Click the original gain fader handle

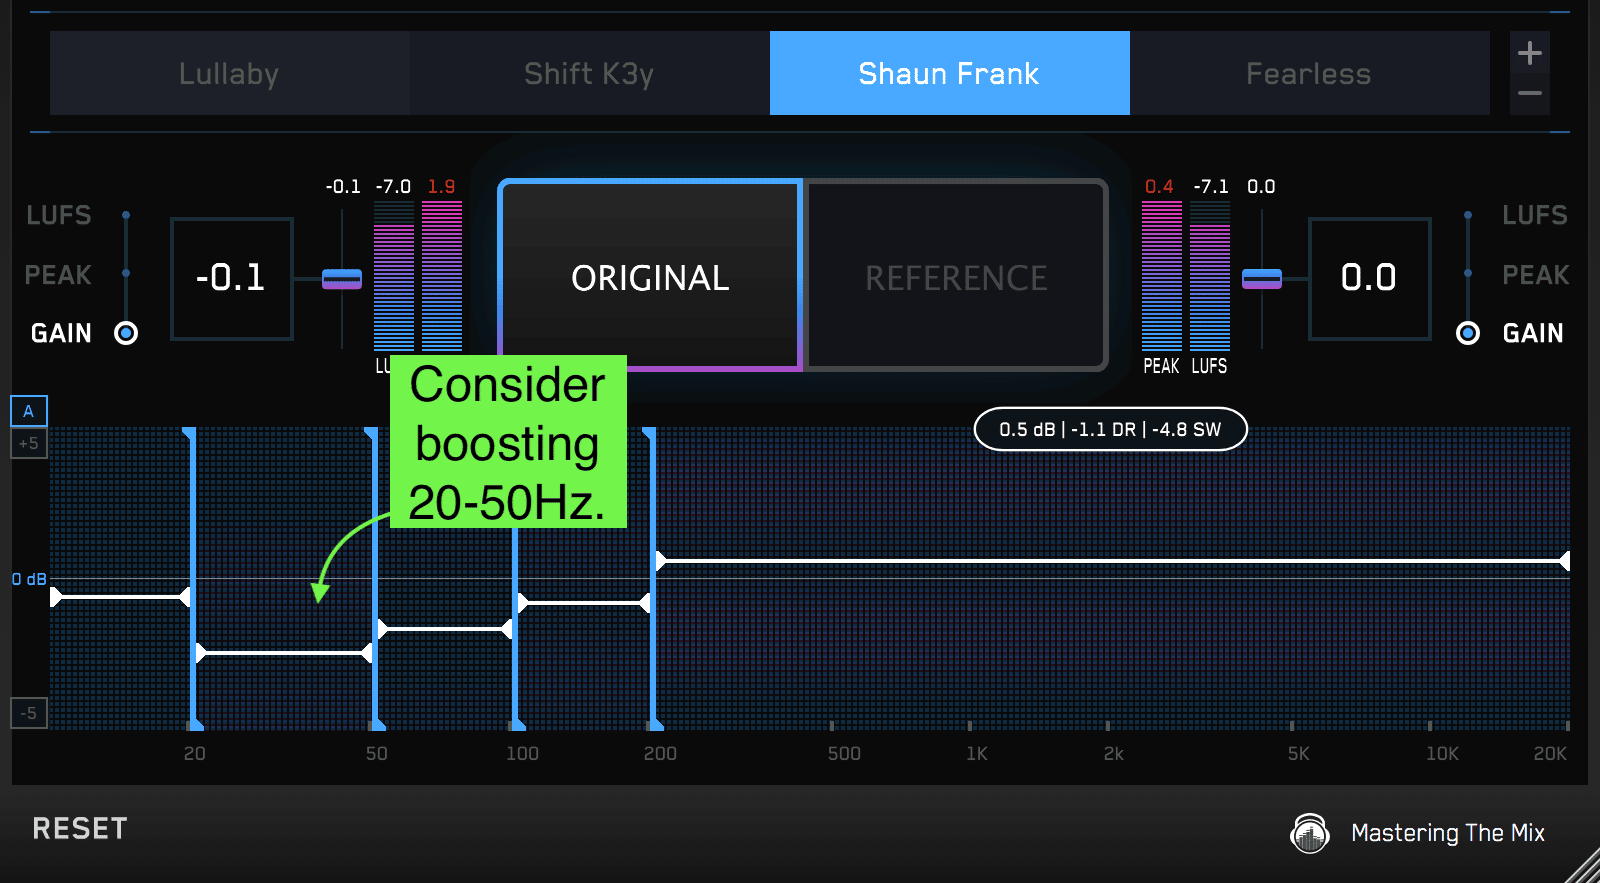[x=342, y=279]
